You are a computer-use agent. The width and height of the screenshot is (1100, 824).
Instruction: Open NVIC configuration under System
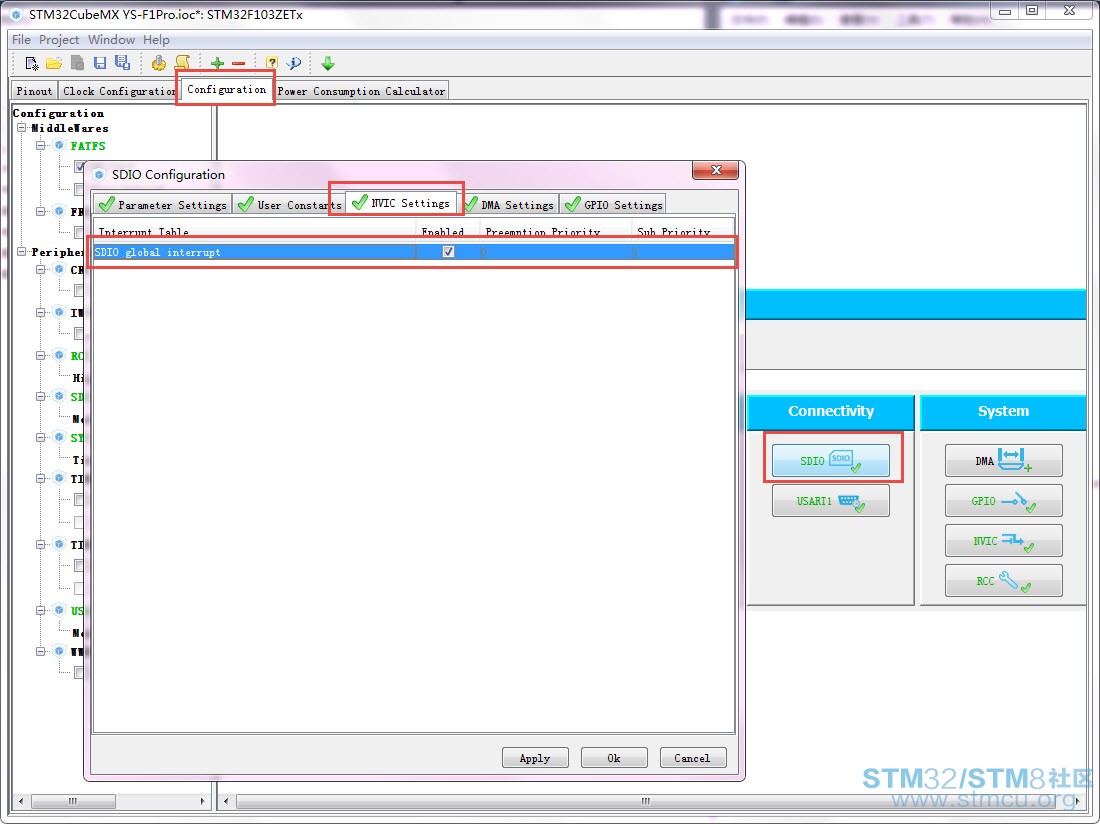[1003, 541]
